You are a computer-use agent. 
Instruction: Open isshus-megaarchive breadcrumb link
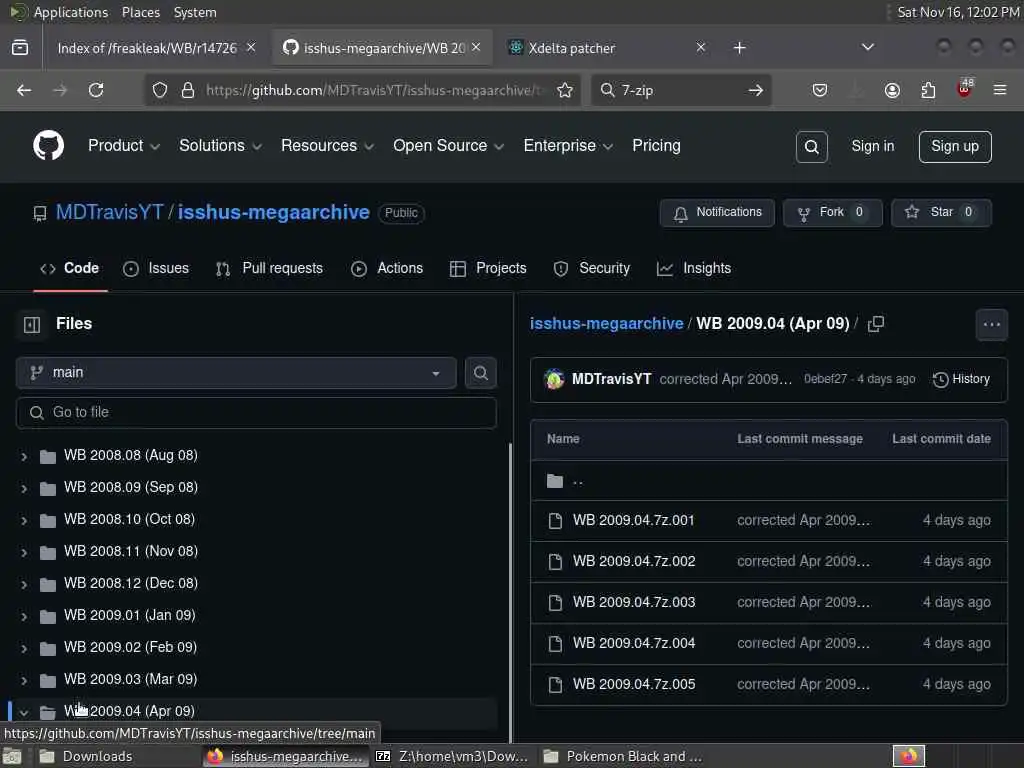606,324
